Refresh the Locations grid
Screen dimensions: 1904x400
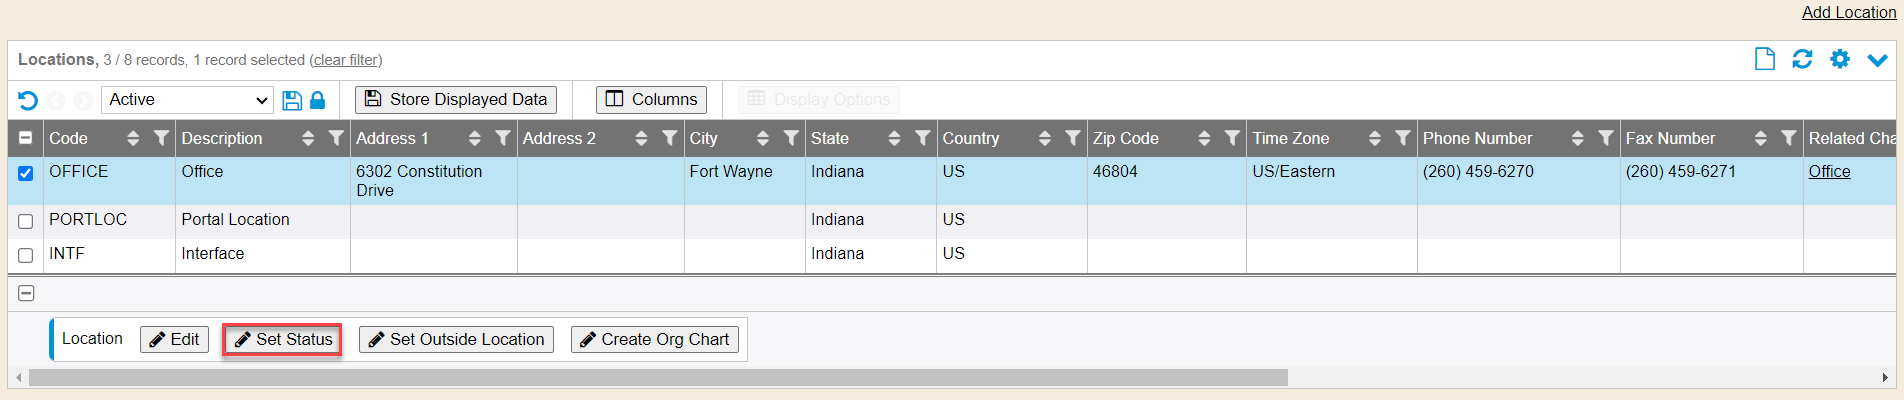[1802, 60]
